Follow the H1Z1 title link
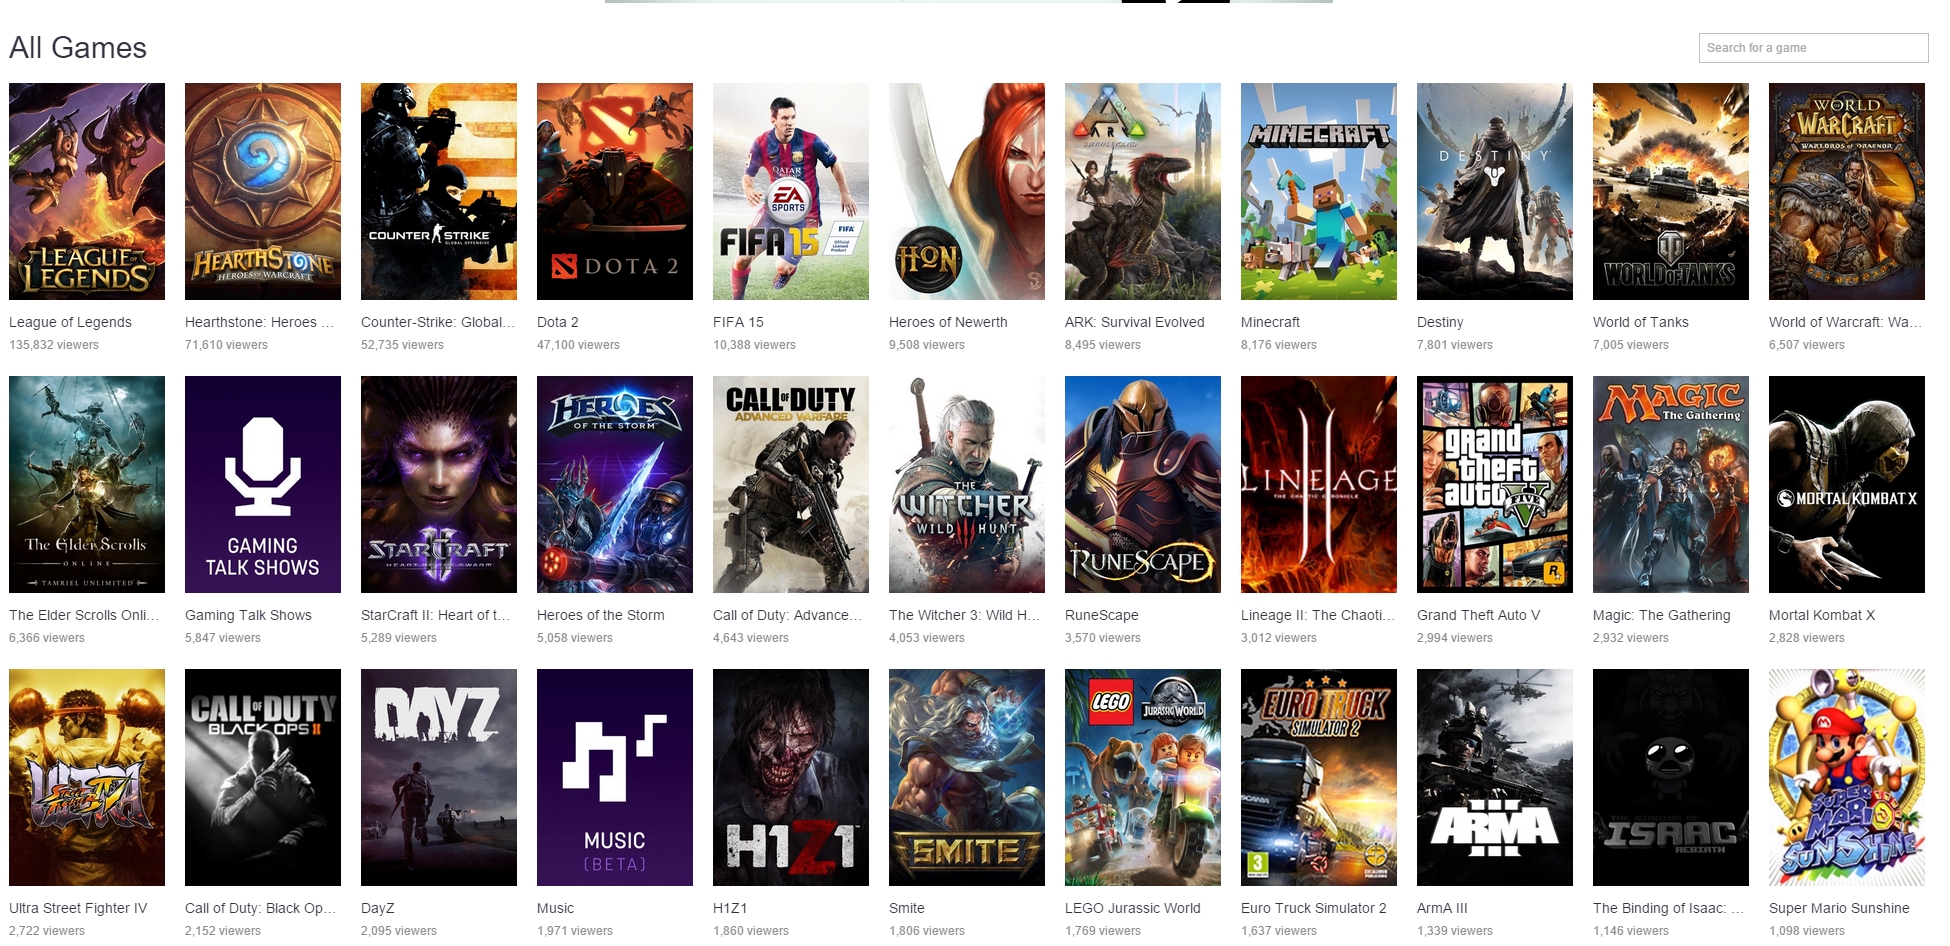1950x946 pixels. [x=730, y=908]
